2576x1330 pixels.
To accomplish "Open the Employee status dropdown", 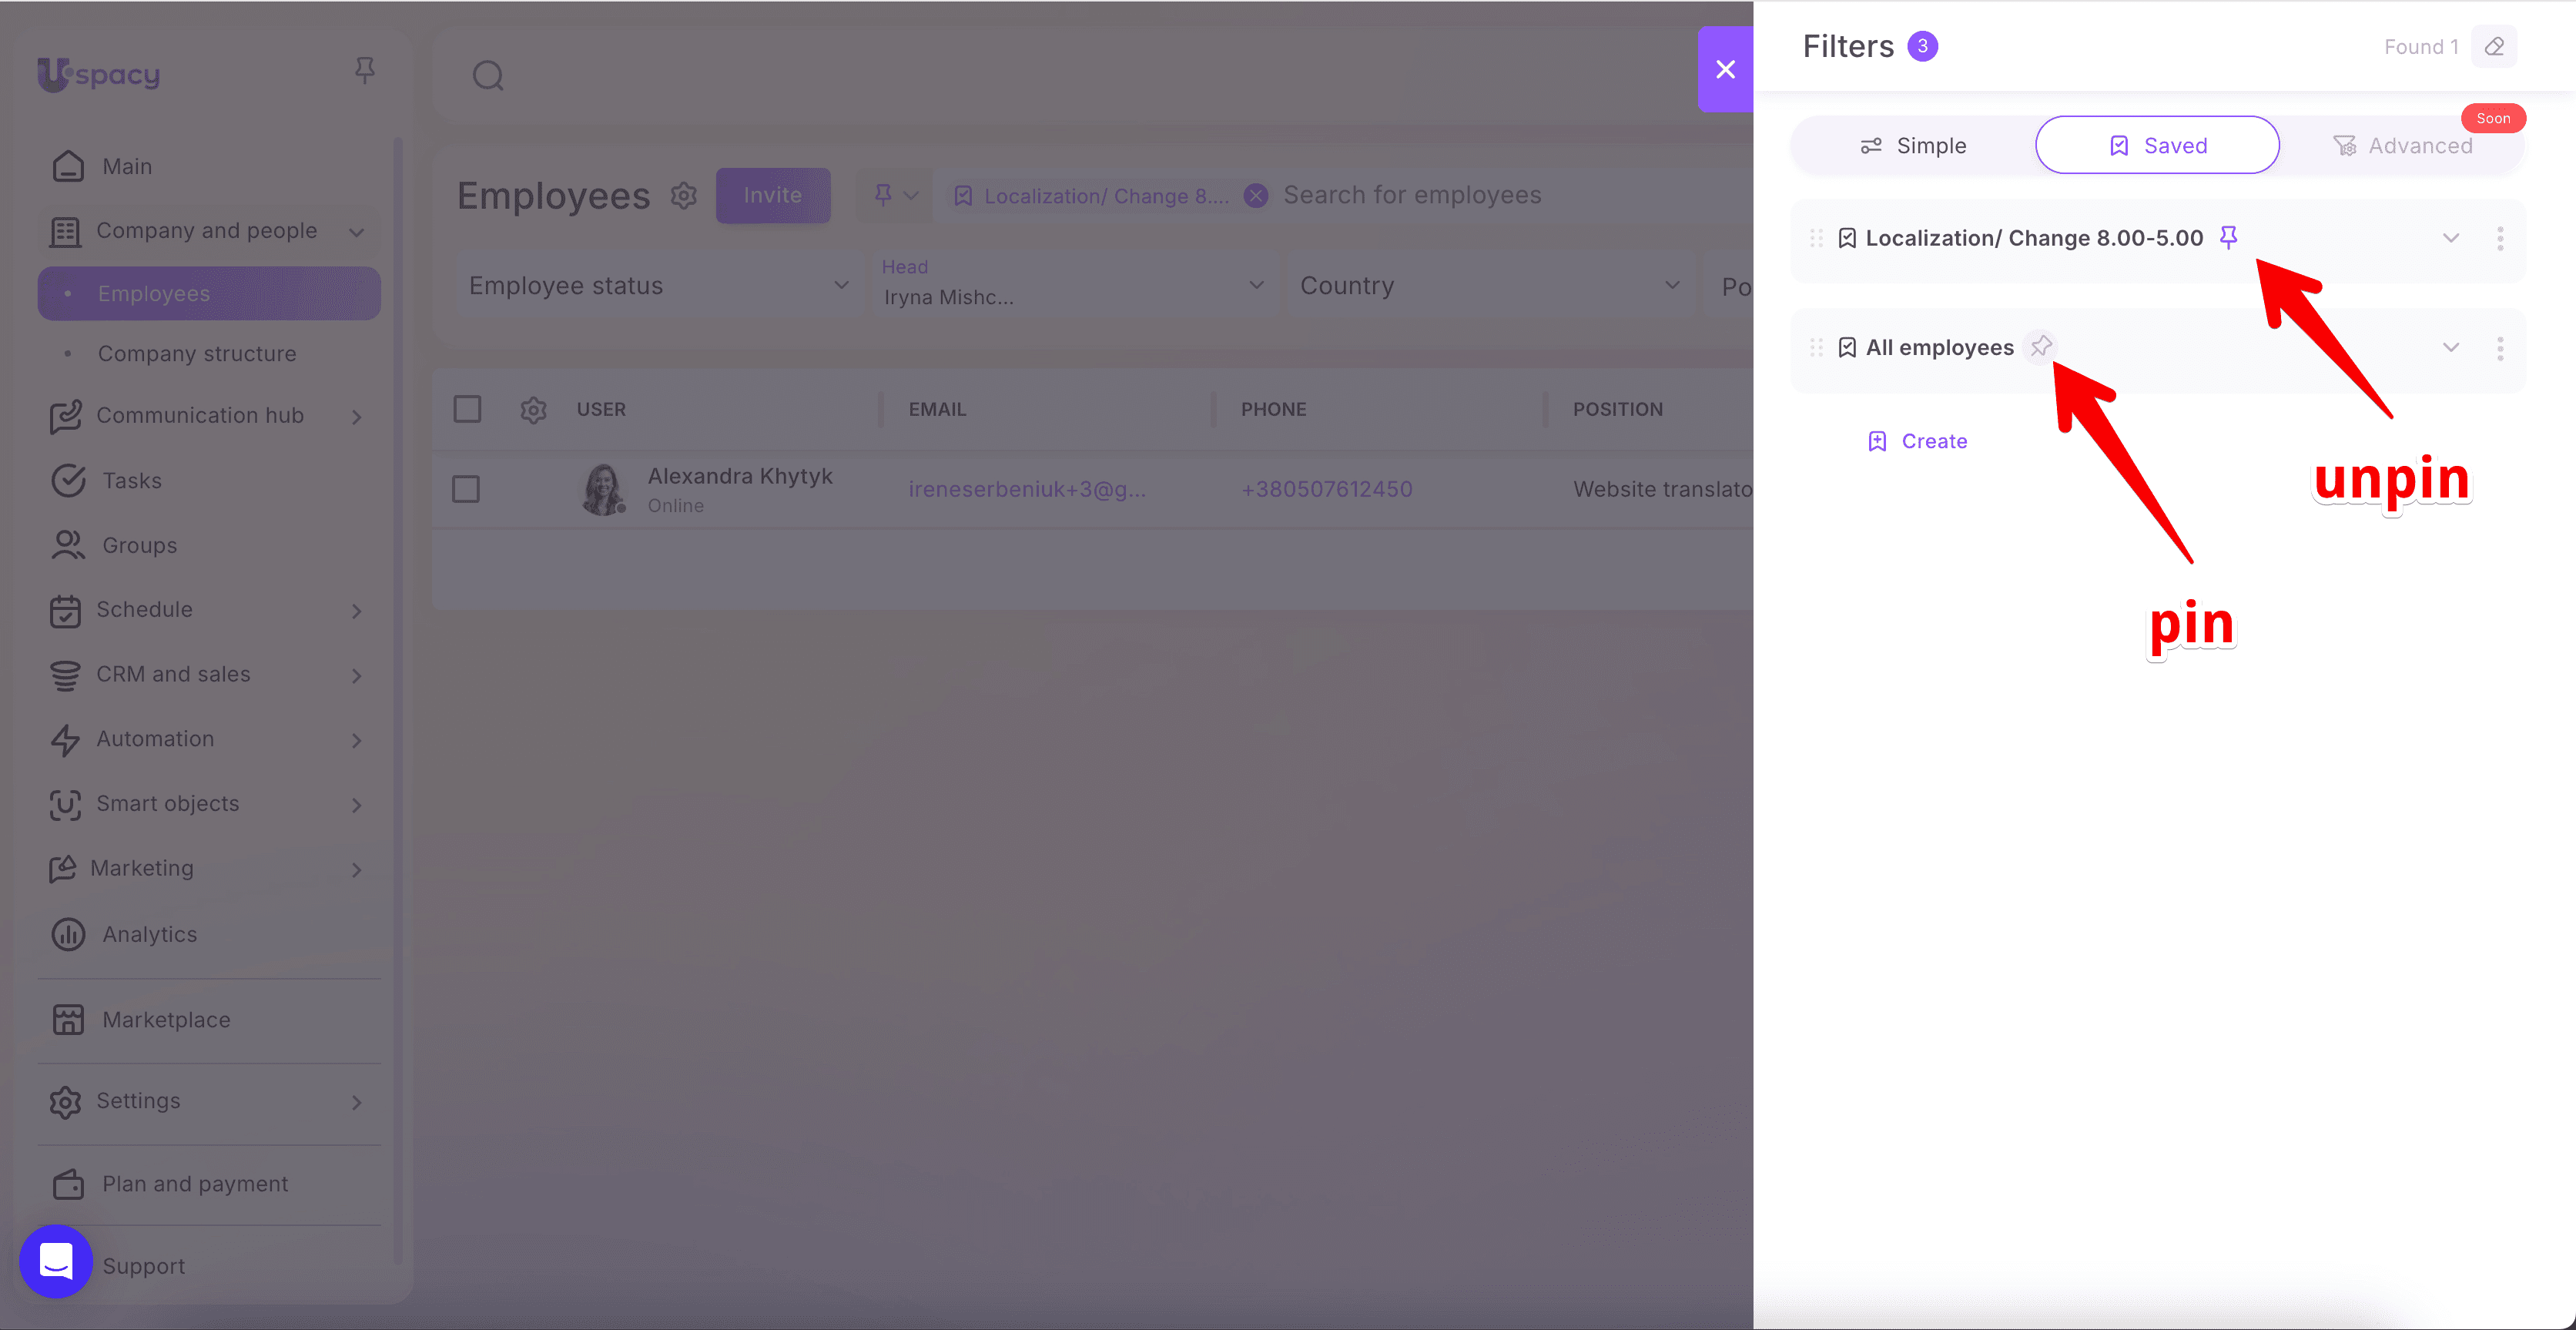I will point(659,286).
